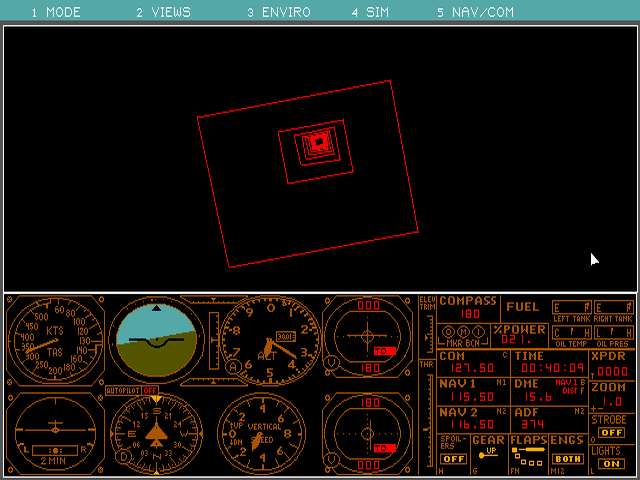Image resolution: width=640 pixels, height=480 pixels.
Task: Click the circled V beside upper OBI
Action: [x=331, y=361]
